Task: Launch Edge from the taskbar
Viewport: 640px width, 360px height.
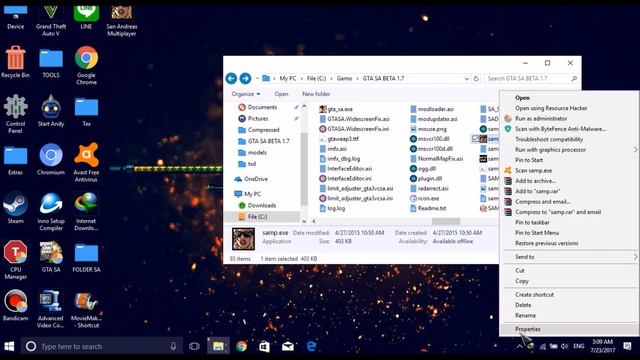Action: [311, 347]
